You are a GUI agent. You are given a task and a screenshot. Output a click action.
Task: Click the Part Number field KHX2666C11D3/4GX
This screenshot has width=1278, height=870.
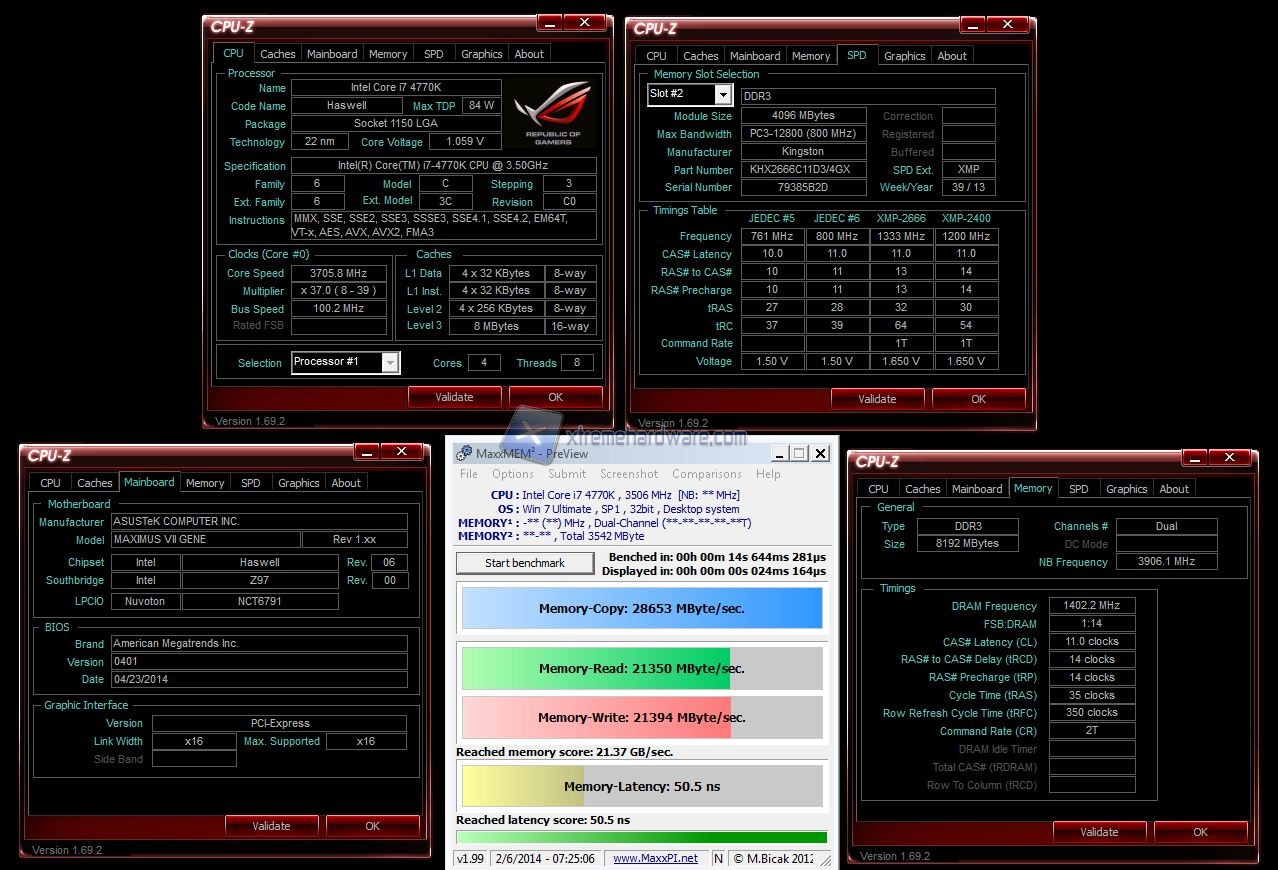pyautogui.click(x=803, y=169)
